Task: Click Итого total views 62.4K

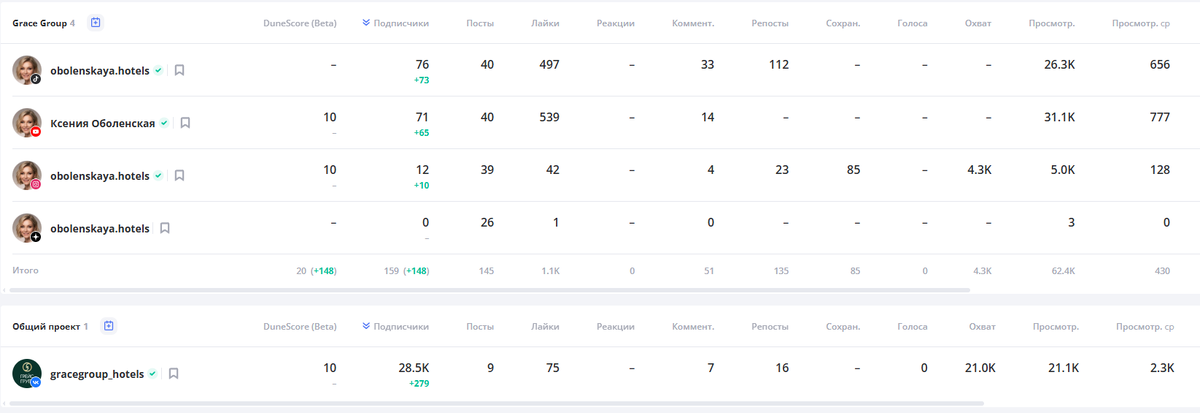Action: [x=1062, y=270]
